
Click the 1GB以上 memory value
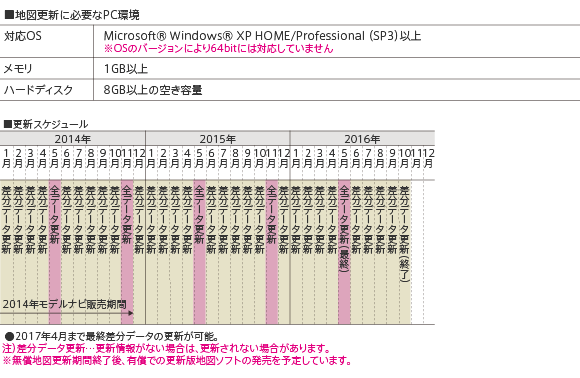(126, 69)
